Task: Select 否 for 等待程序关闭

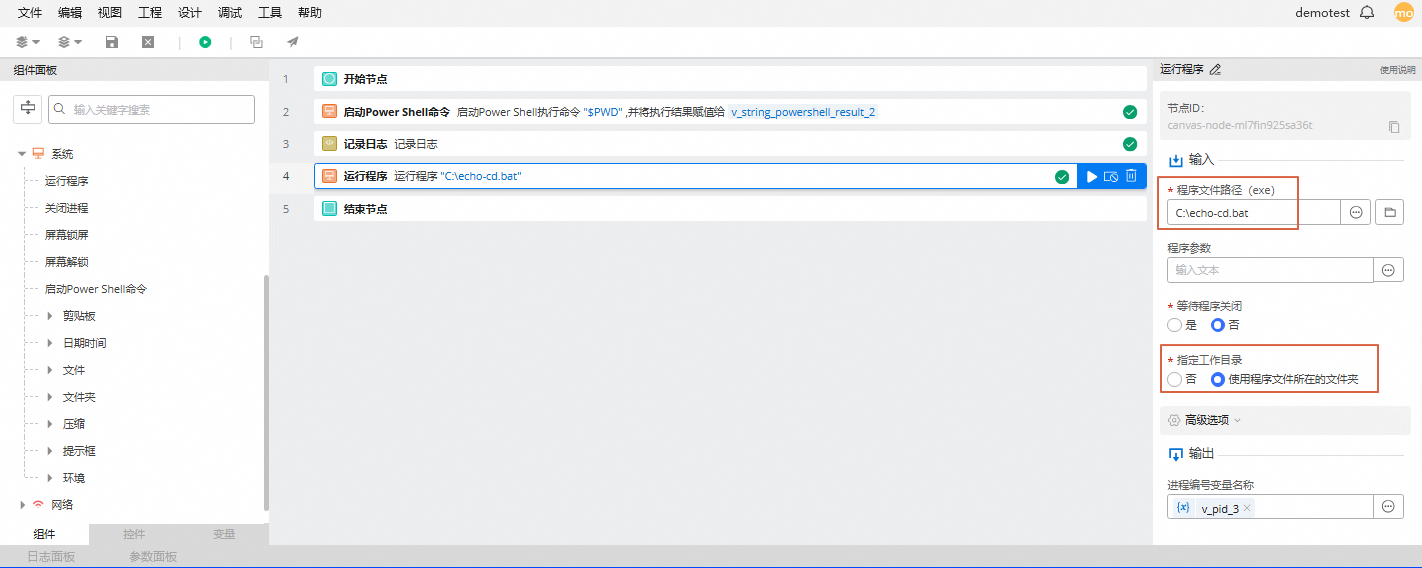Action: click(1217, 325)
